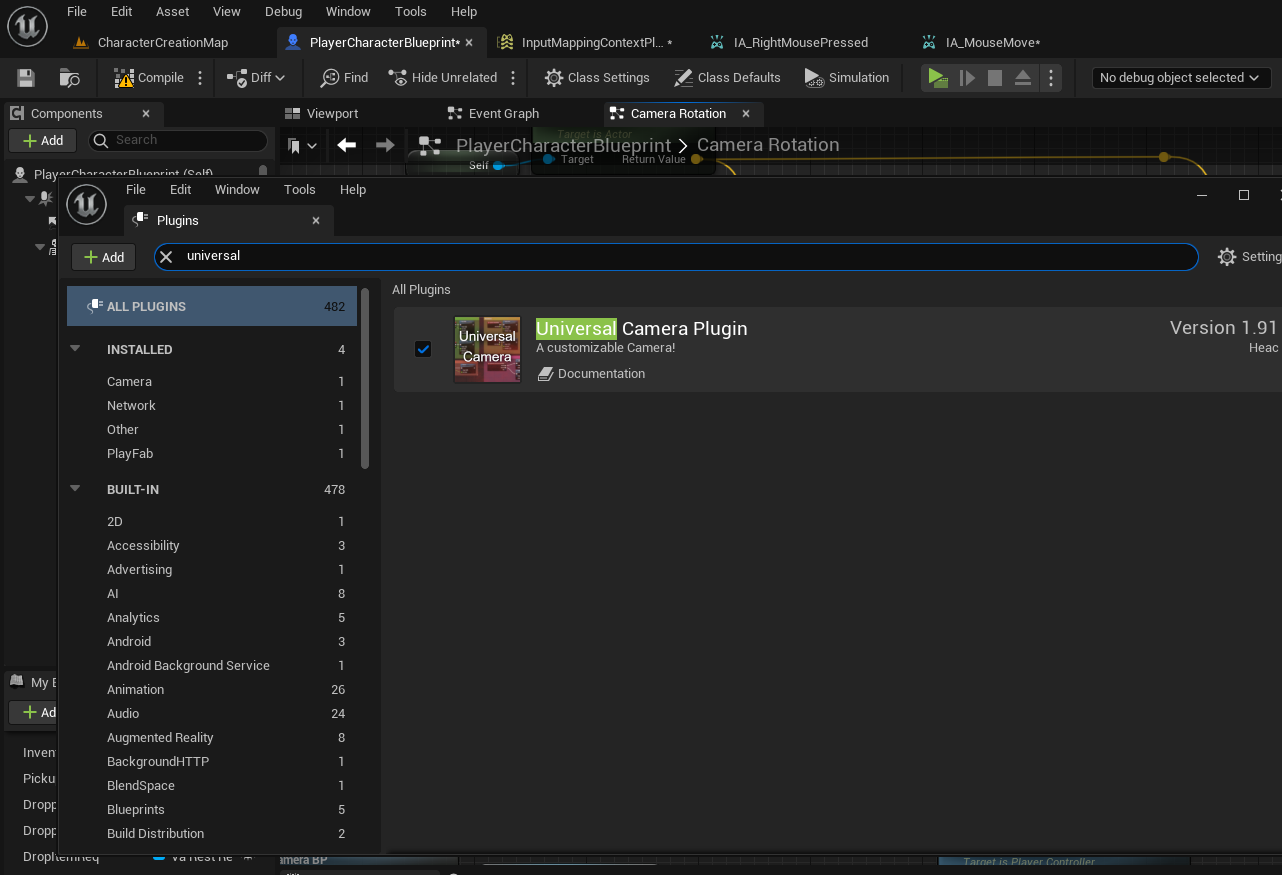Open the debug object selector dropdown

[x=1181, y=77]
